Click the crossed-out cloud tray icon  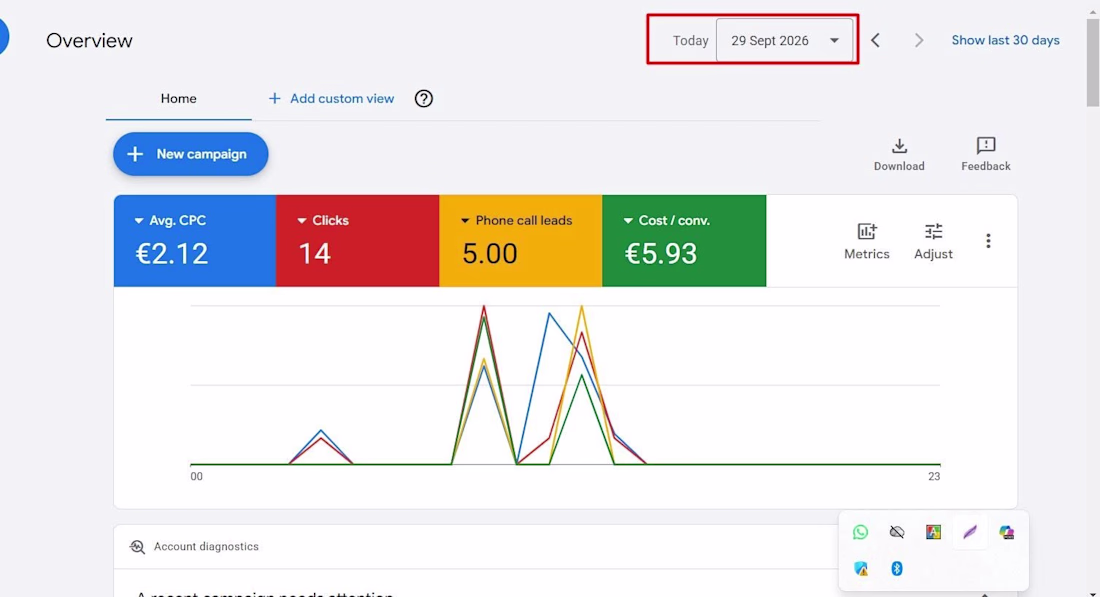pyautogui.click(x=897, y=532)
